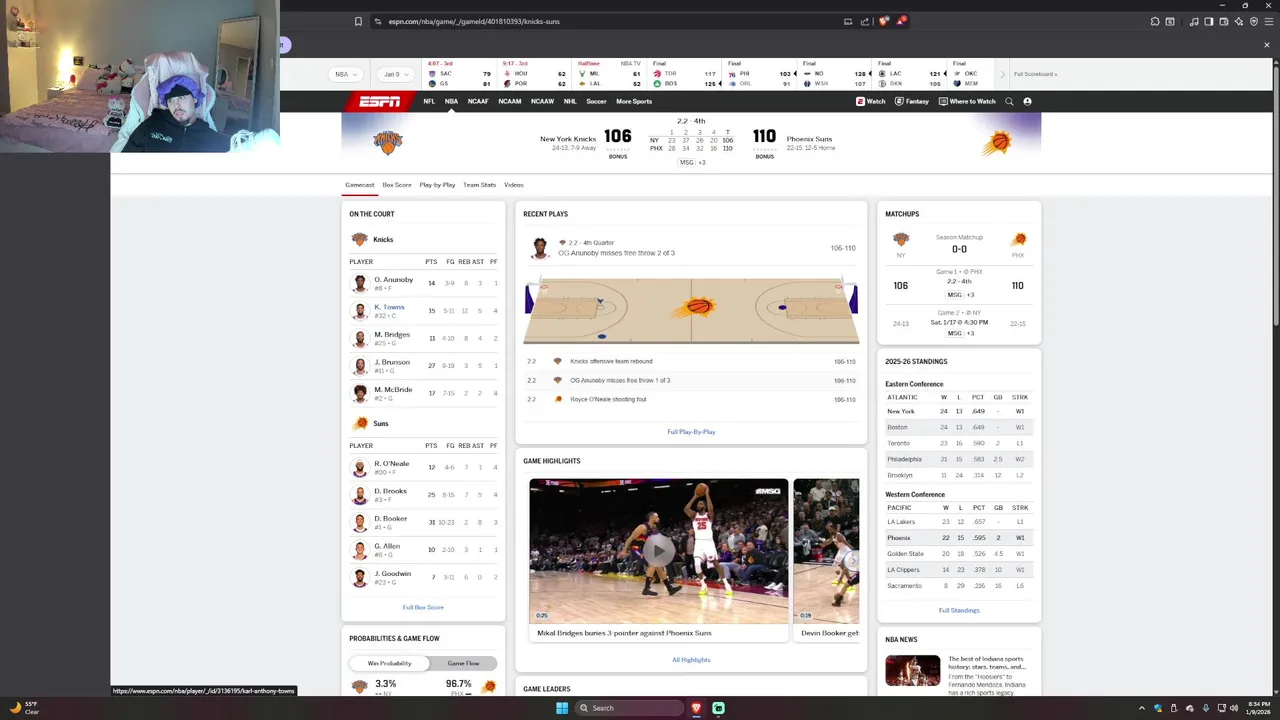Select the Game Flow toggle
The width and height of the screenshot is (1280, 720).
click(x=463, y=663)
